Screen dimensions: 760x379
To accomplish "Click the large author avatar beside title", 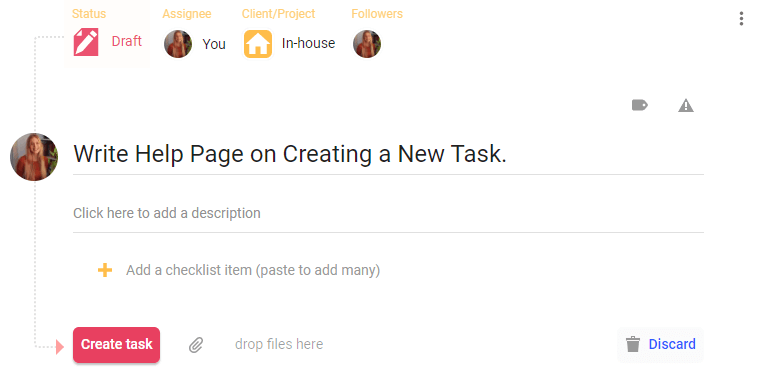I will pos(34,157).
